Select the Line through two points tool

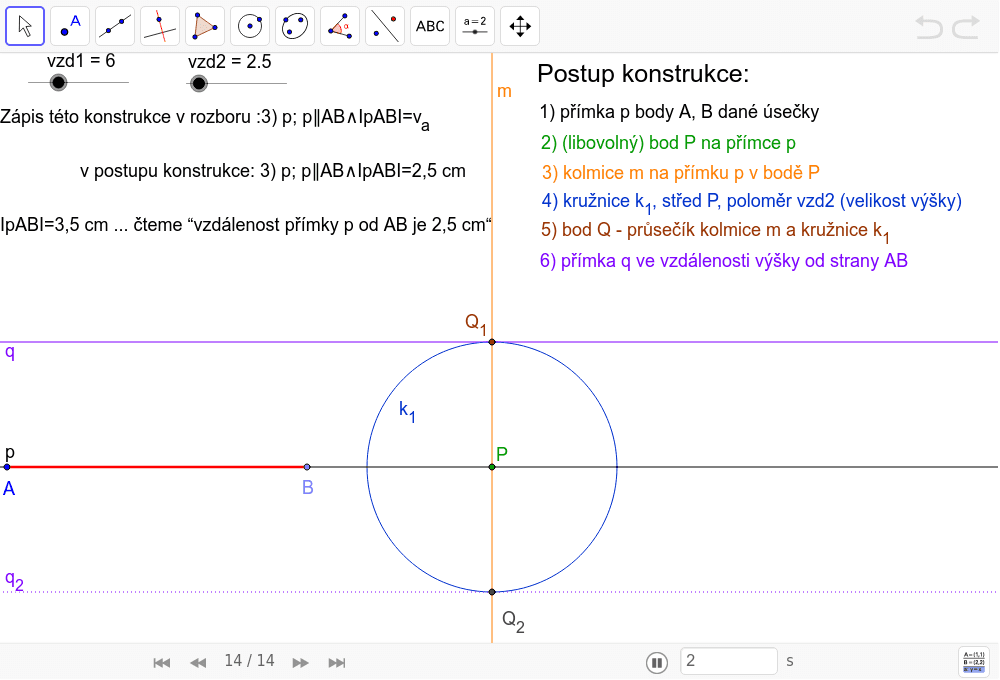click(115, 26)
